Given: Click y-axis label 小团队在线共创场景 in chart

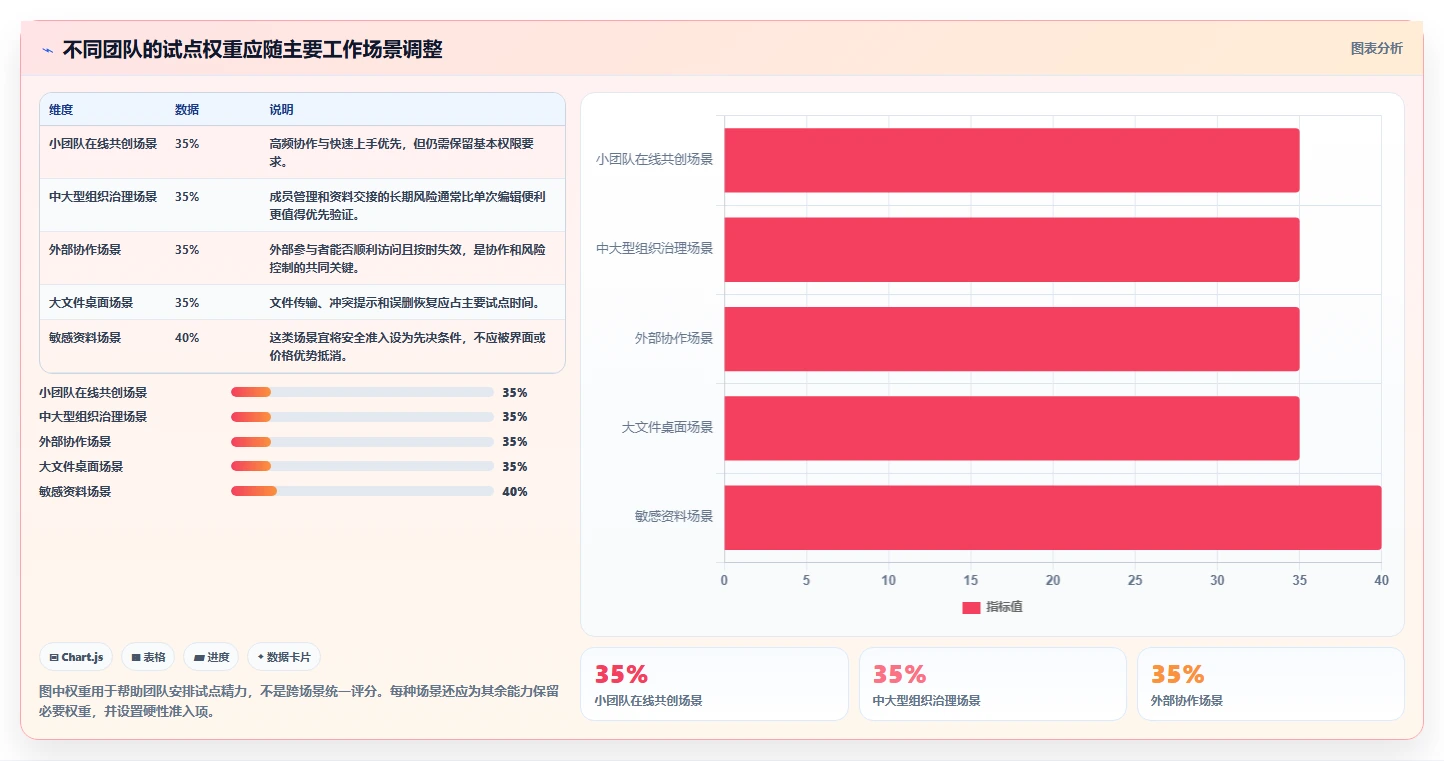Looking at the screenshot, I should tap(655, 159).
